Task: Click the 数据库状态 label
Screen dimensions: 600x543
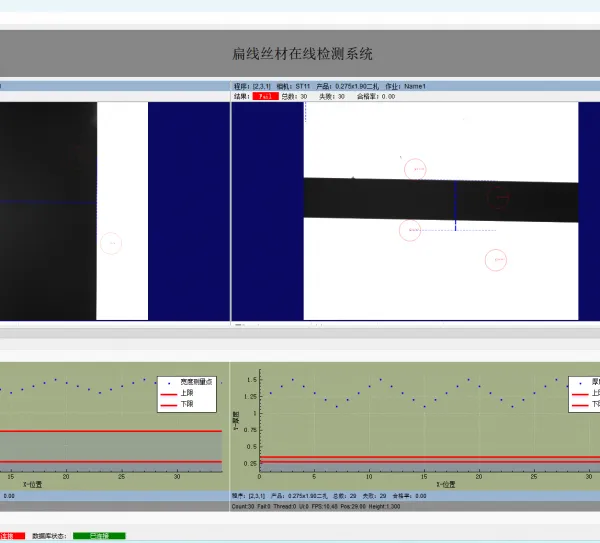Action: point(49,536)
